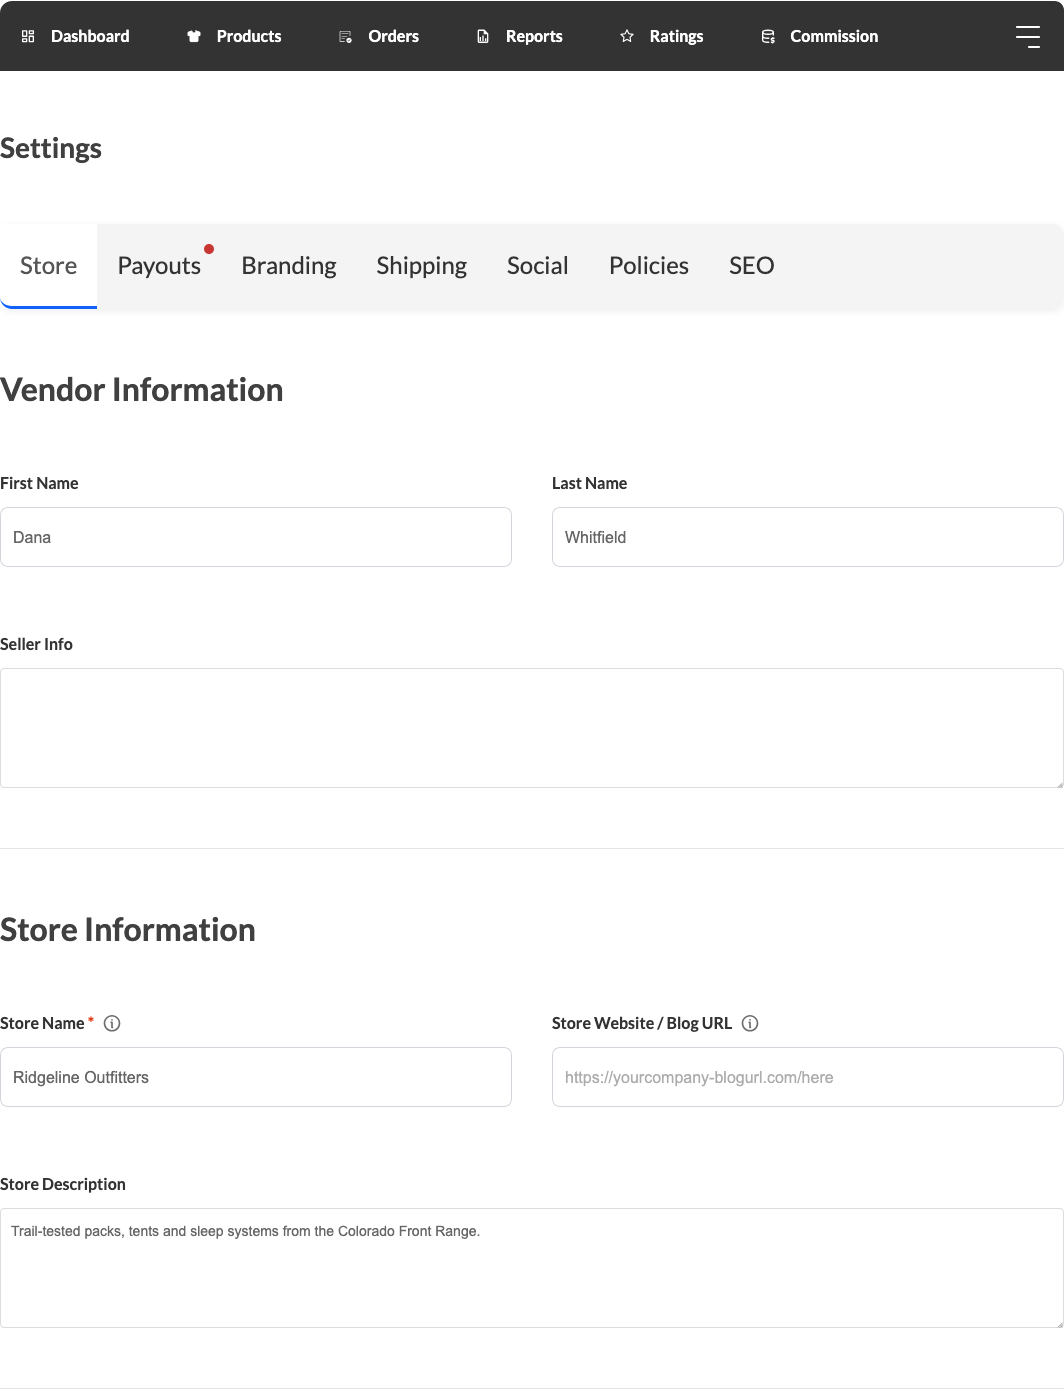
Task: Focus the First Name field containing Dana
Action: [256, 537]
